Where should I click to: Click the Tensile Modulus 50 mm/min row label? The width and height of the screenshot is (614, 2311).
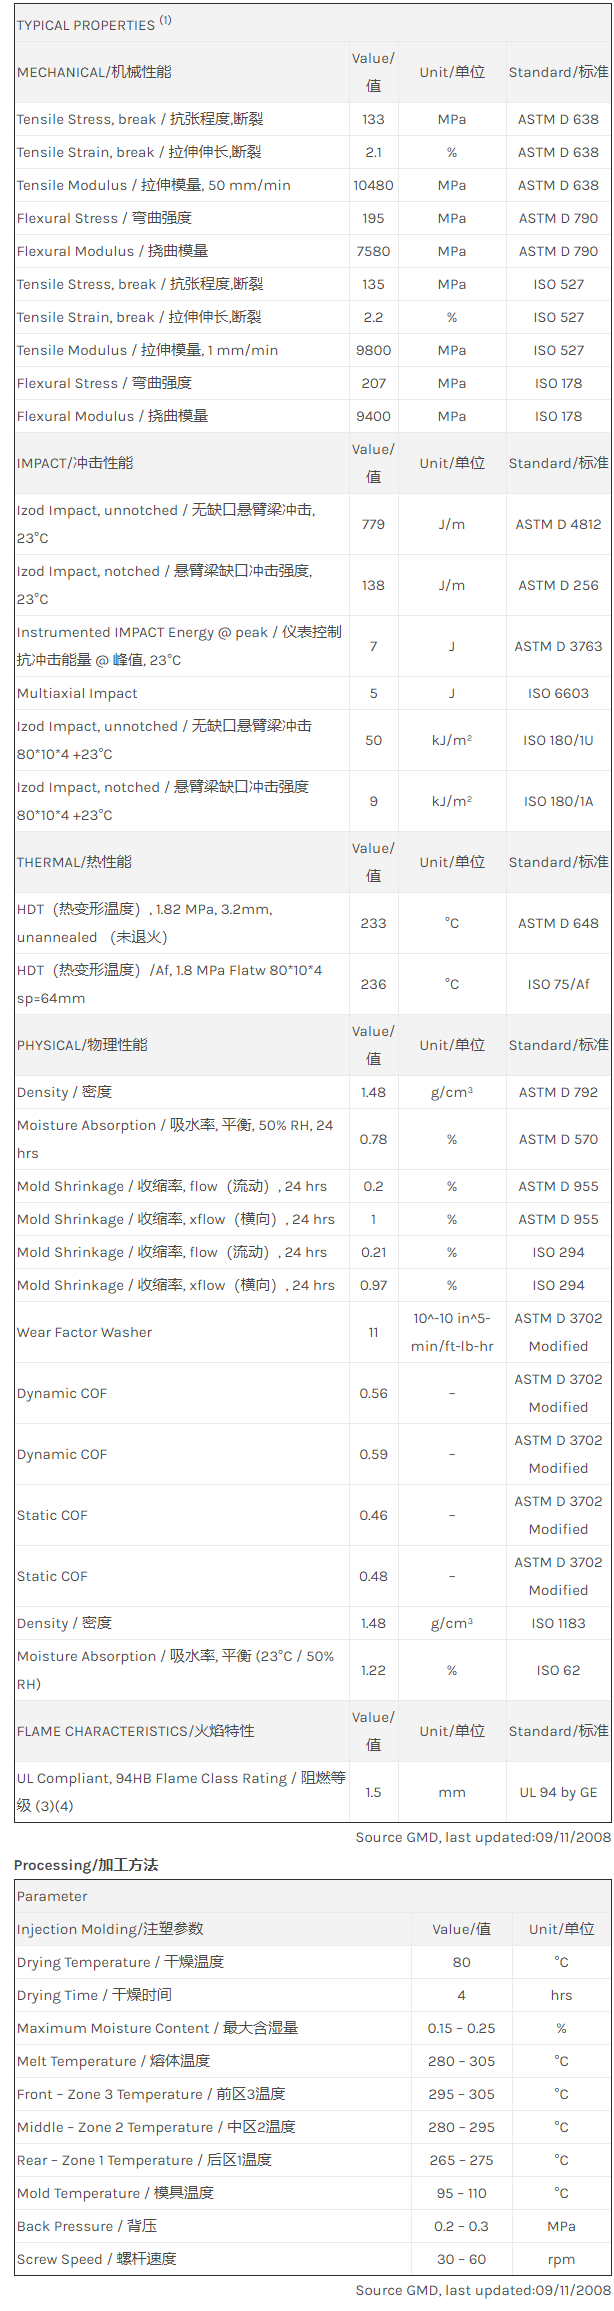(154, 185)
